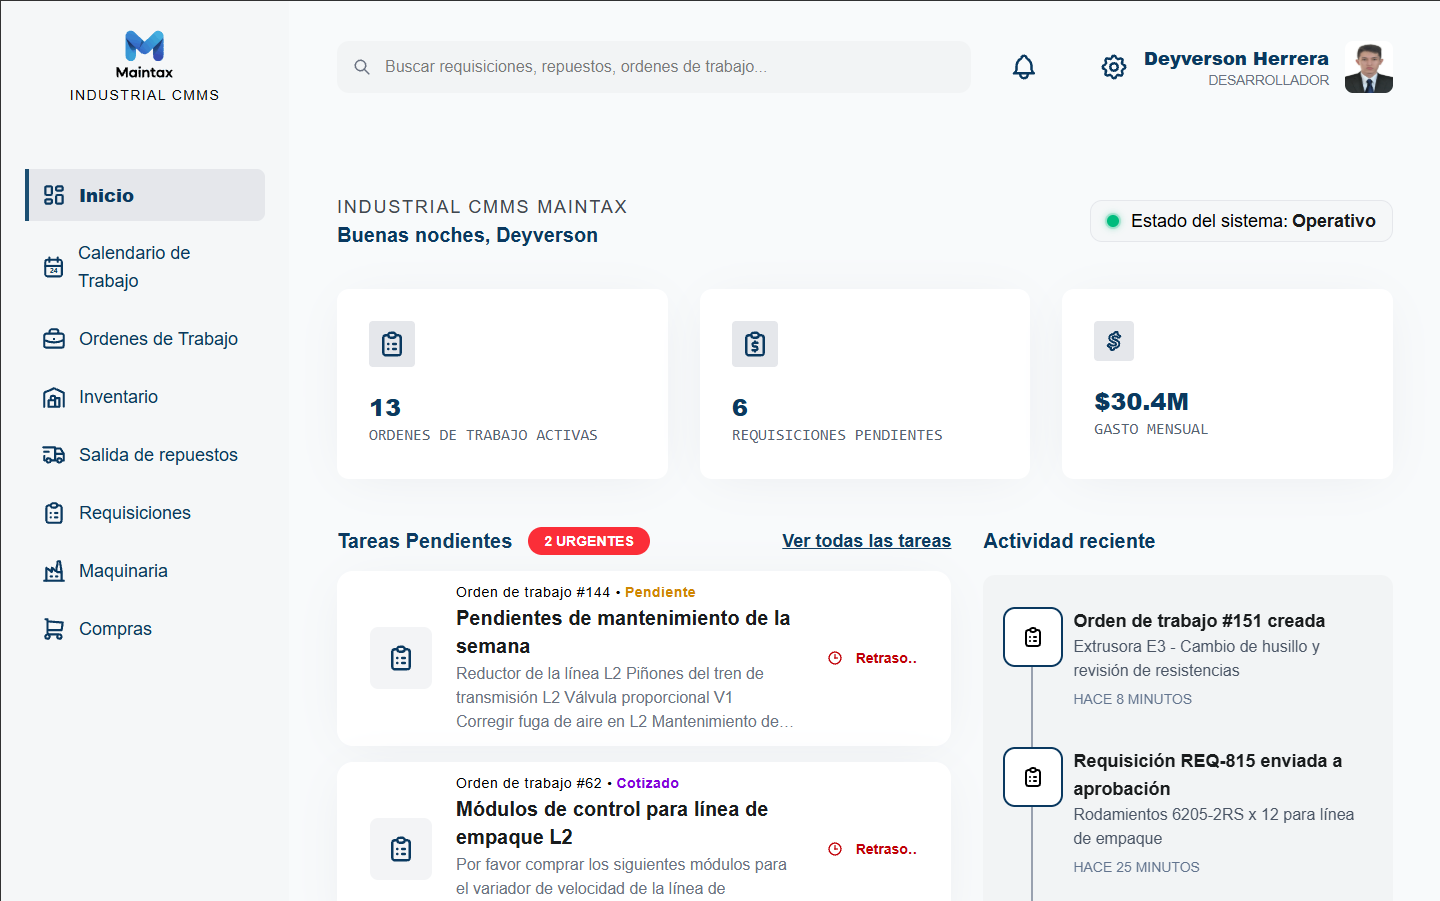Click the Buenas noches, Deyverson greeting
The height and width of the screenshot is (901, 1440).
[467, 235]
